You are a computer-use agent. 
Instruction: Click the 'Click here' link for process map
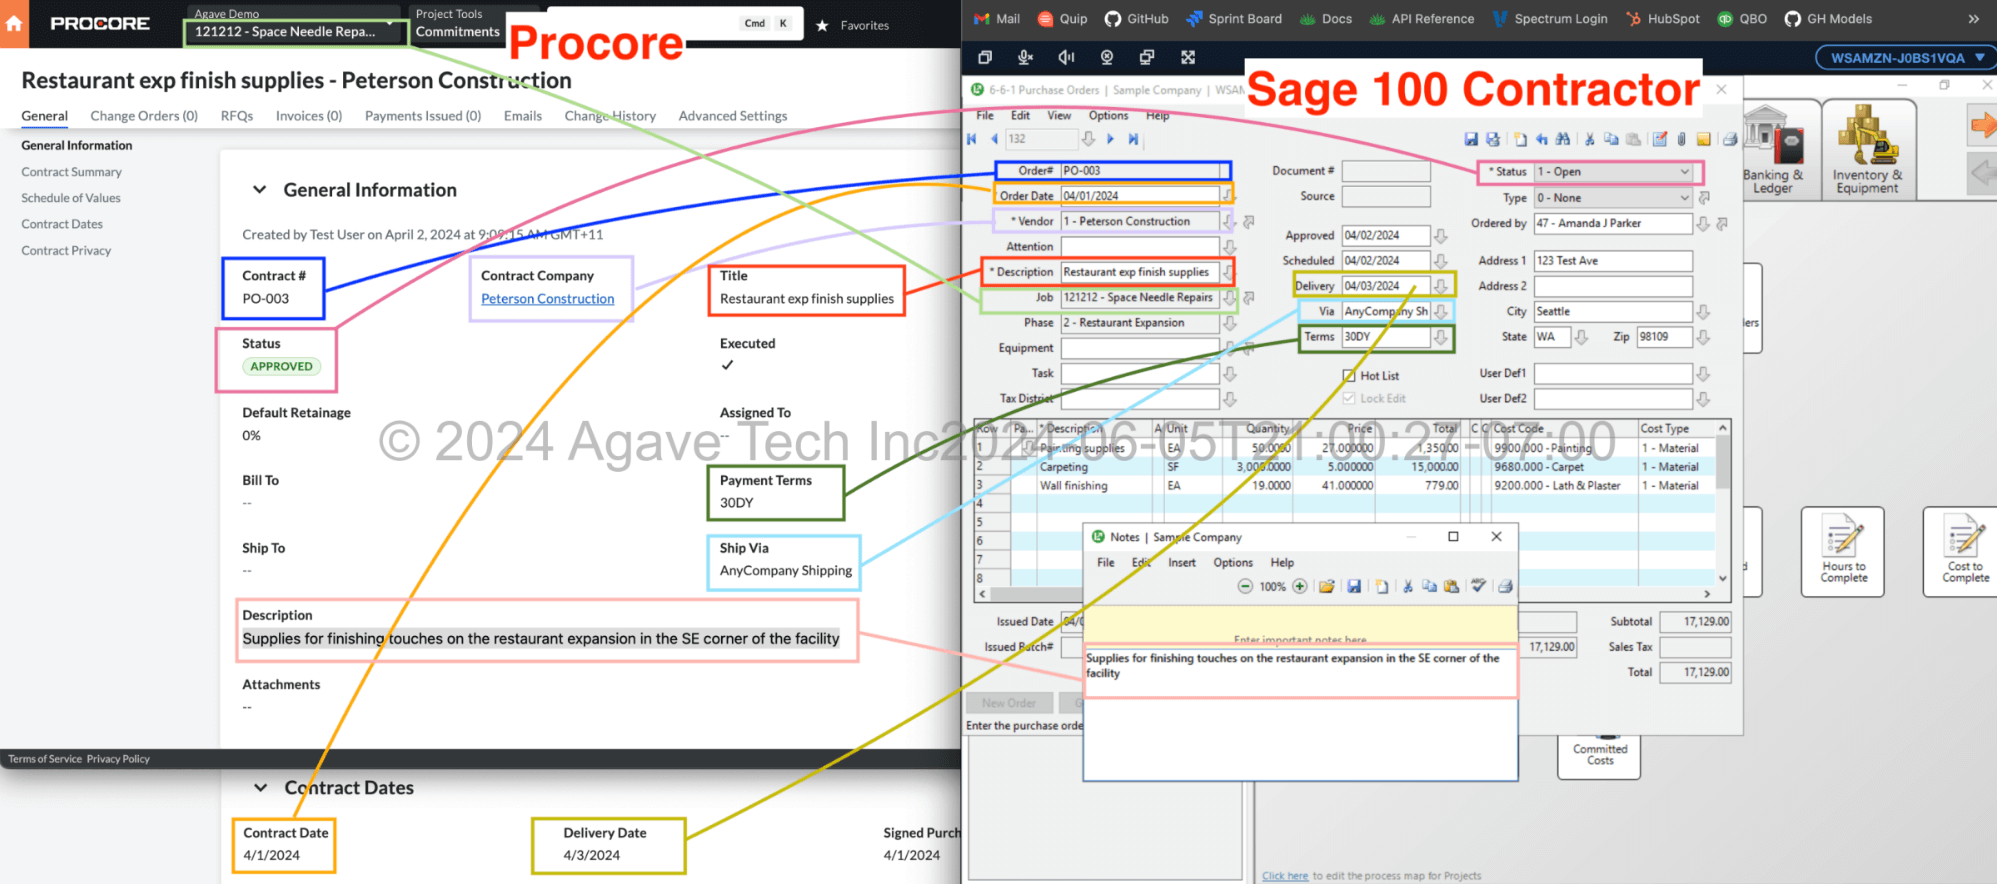click(x=1285, y=876)
